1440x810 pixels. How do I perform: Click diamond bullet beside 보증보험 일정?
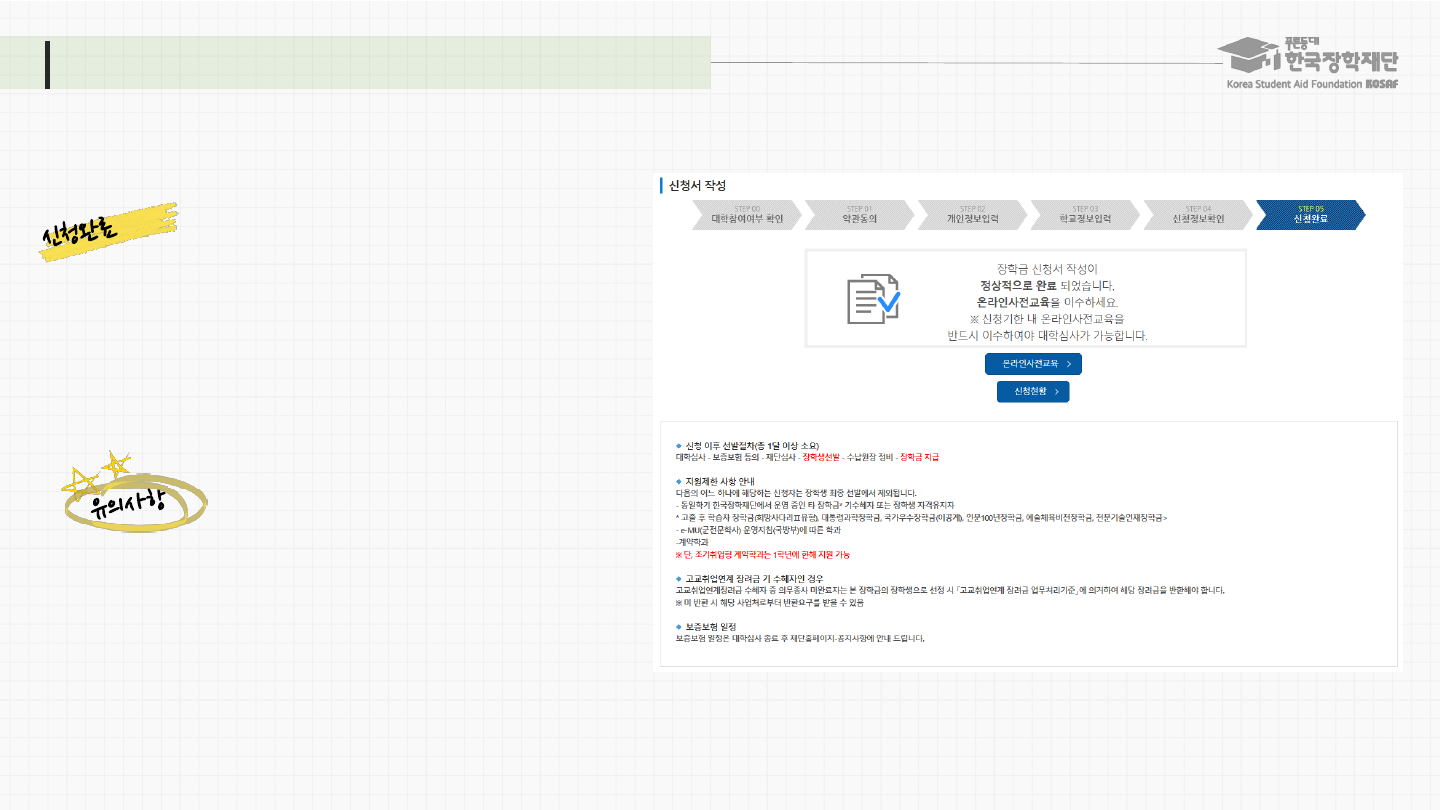(x=678, y=626)
